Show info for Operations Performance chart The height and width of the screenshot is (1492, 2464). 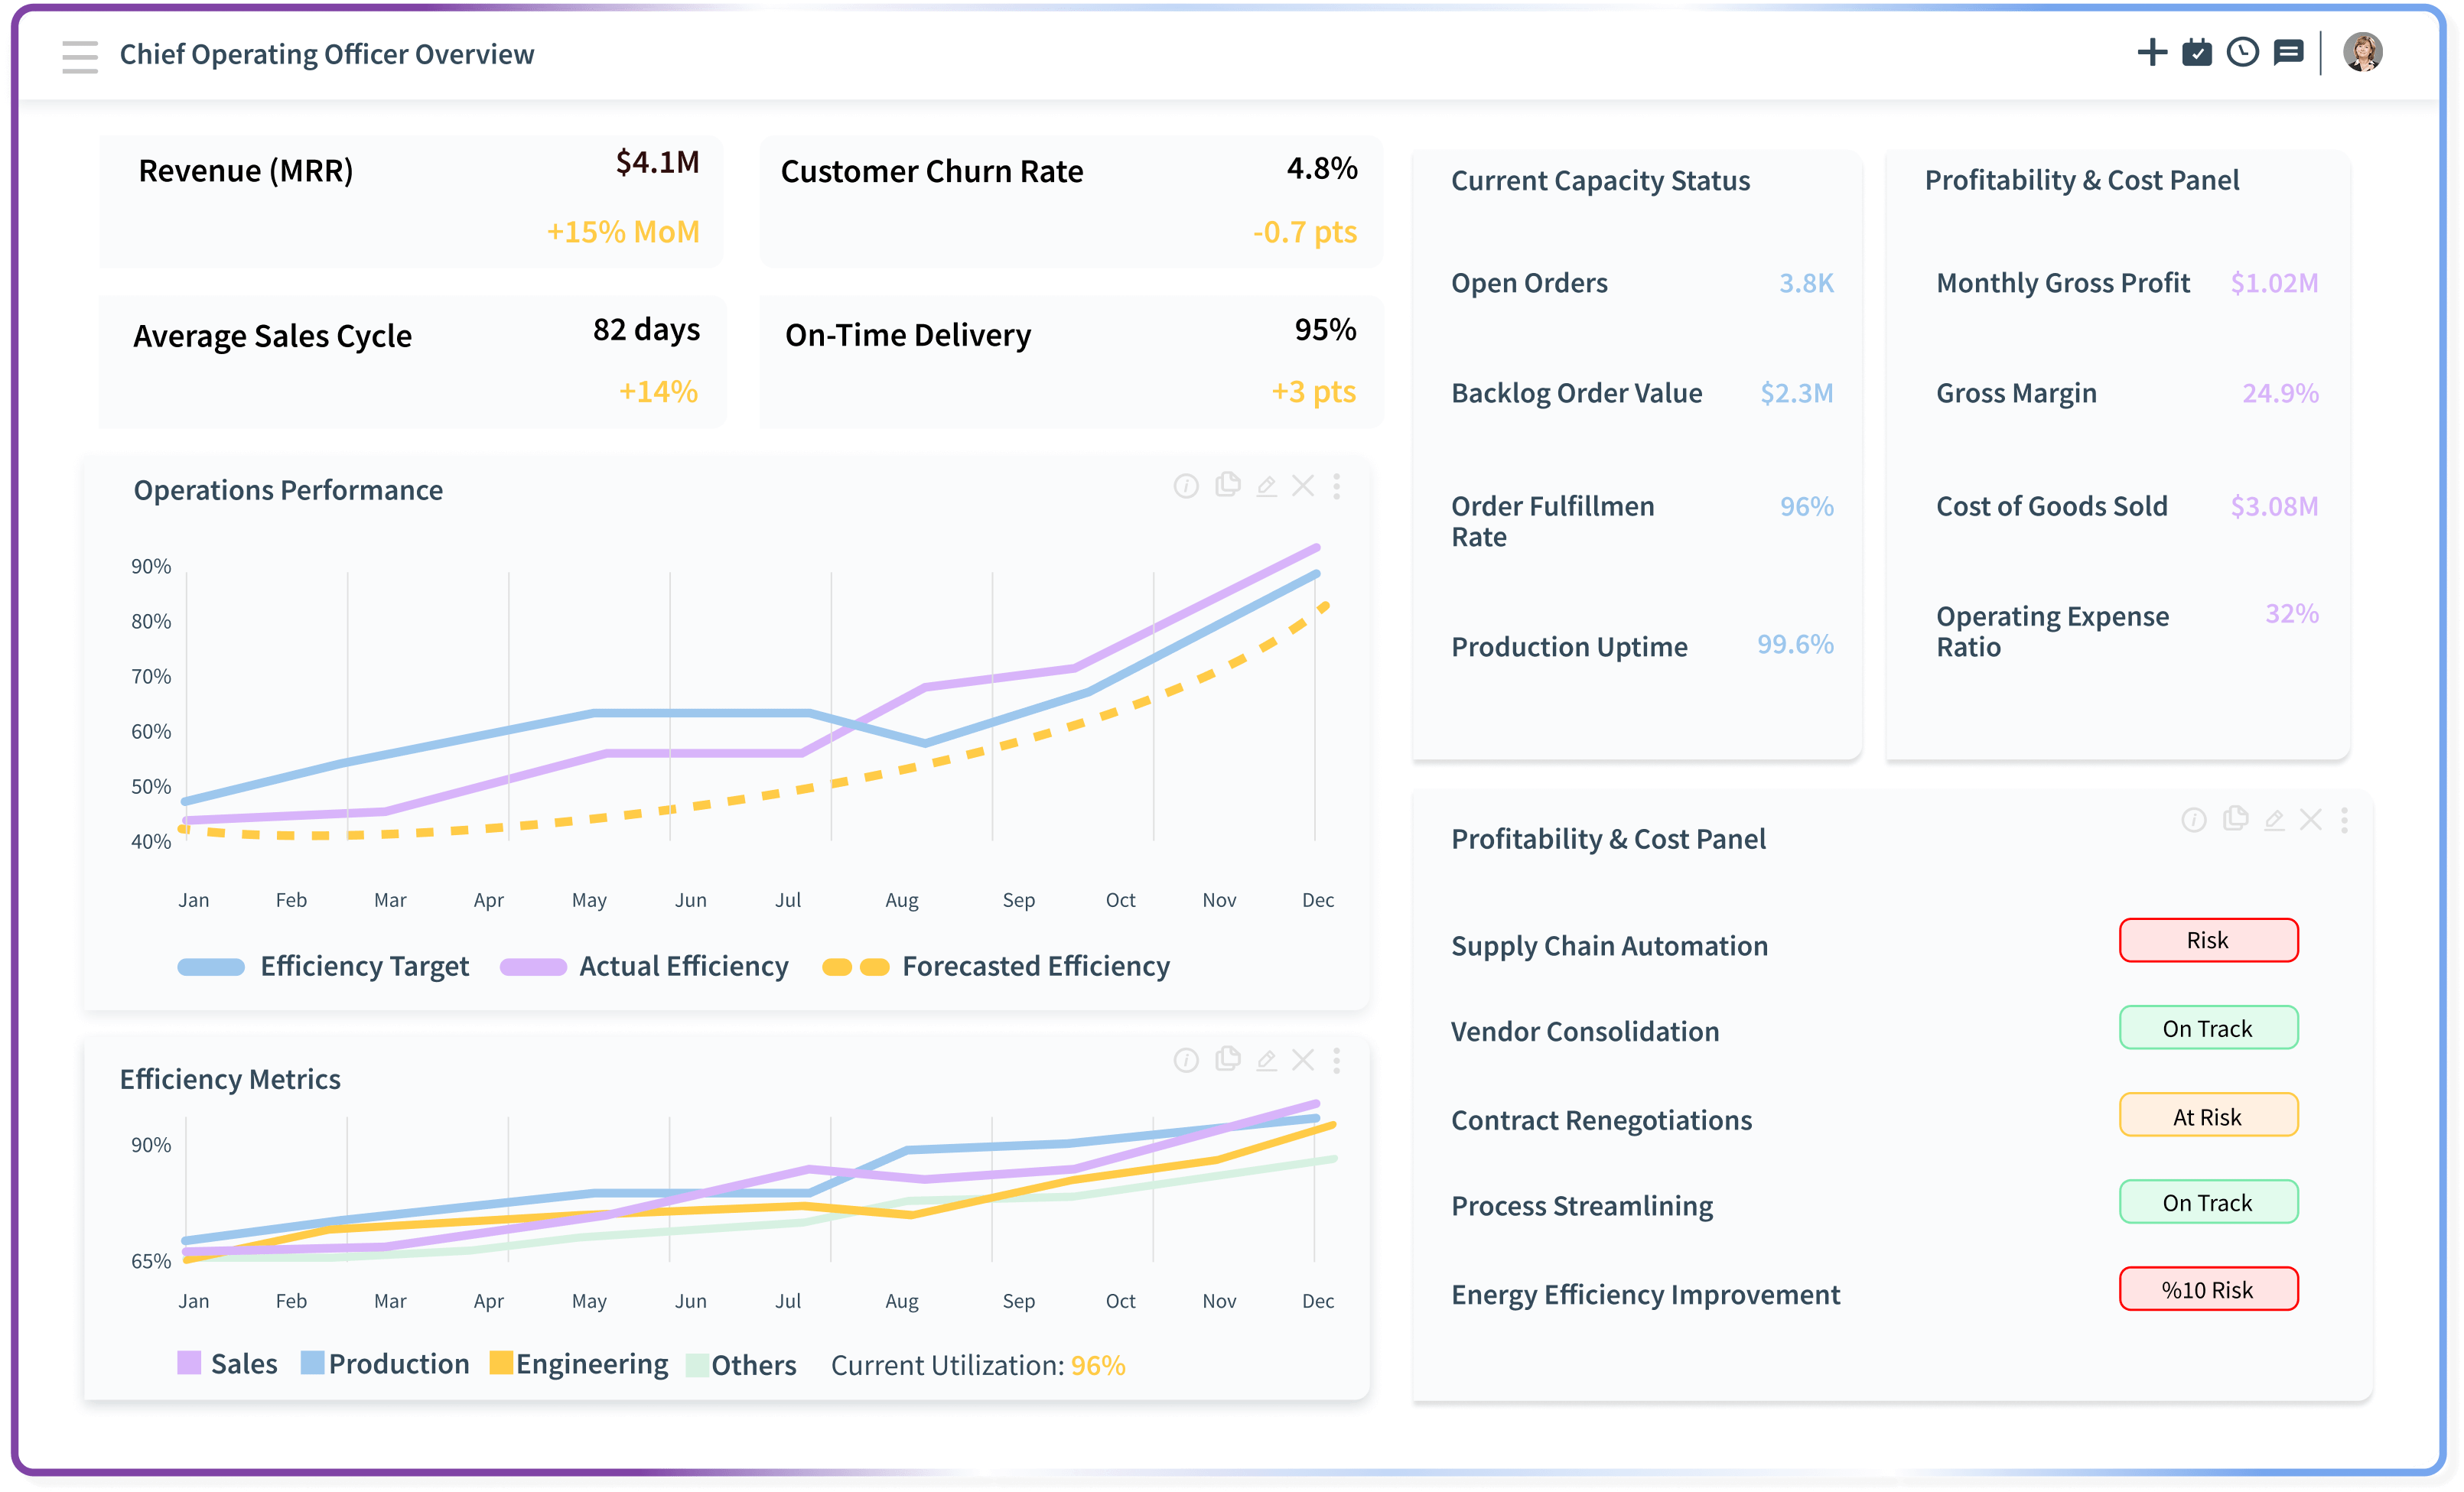coord(1186,487)
